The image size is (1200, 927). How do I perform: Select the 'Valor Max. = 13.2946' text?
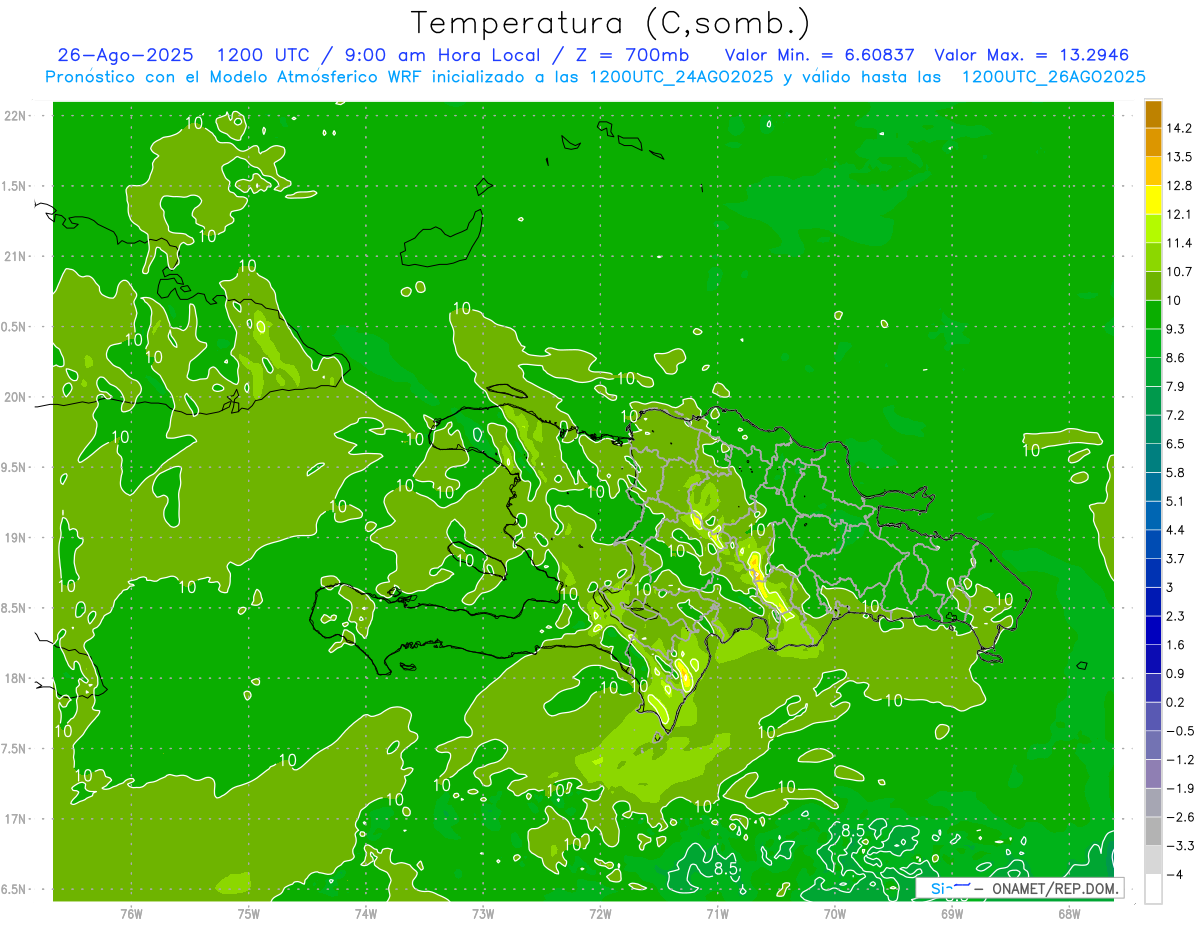[x=1030, y=55]
